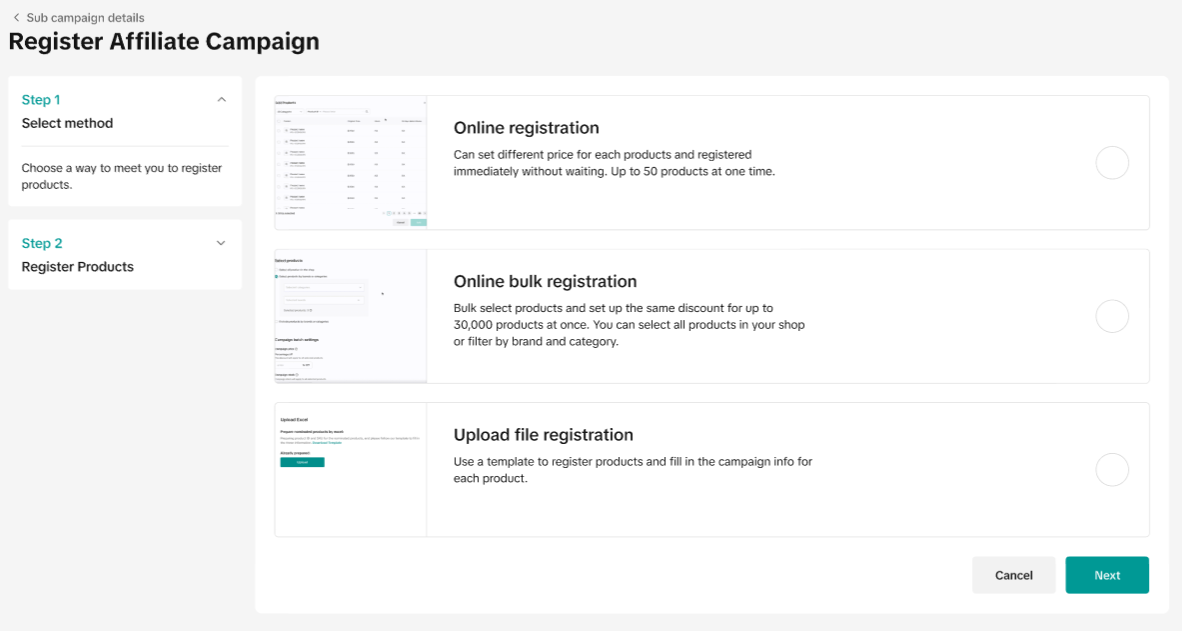Screen dimensions: 1182x631
Task: Switch to the Step 2 label
Action: click(42, 243)
